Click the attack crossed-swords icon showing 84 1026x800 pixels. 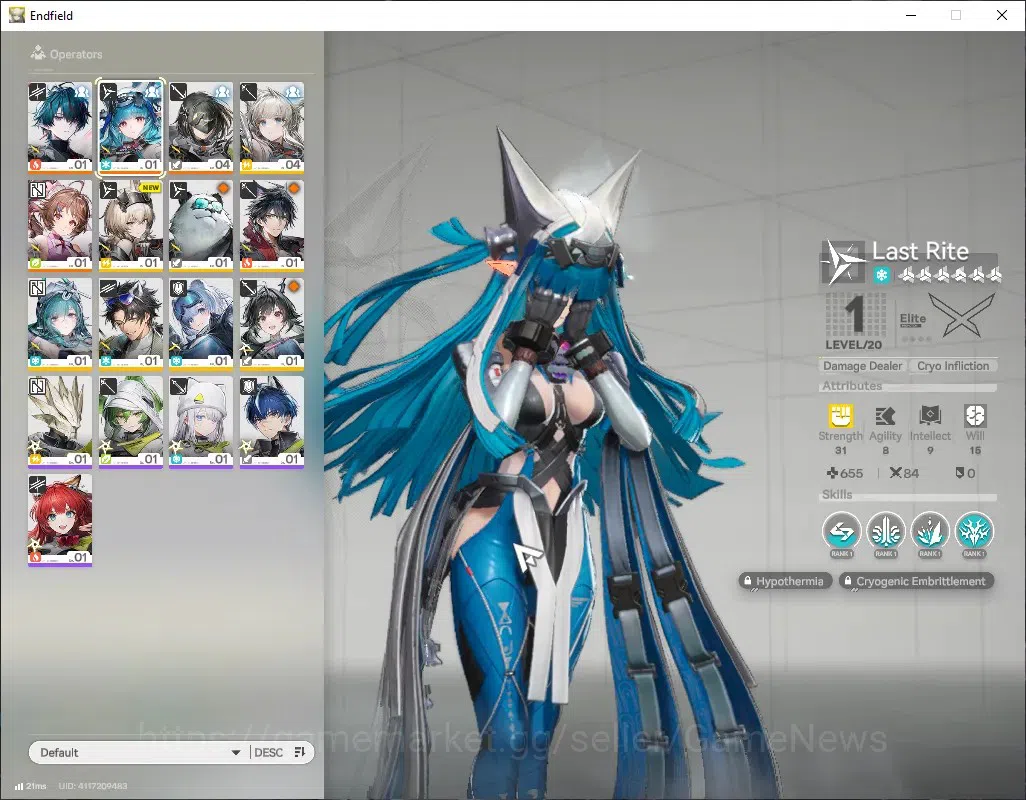click(x=895, y=472)
